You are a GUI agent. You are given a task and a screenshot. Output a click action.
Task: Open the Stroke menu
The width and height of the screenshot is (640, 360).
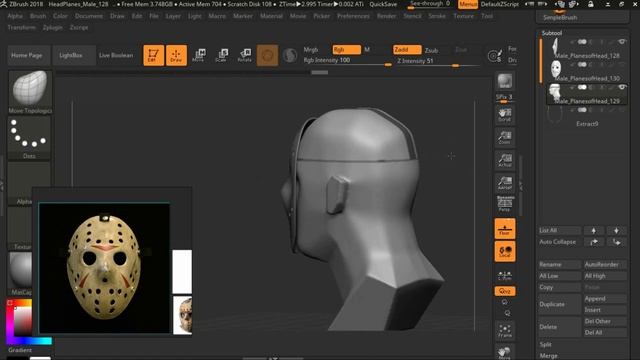click(x=437, y=16)
